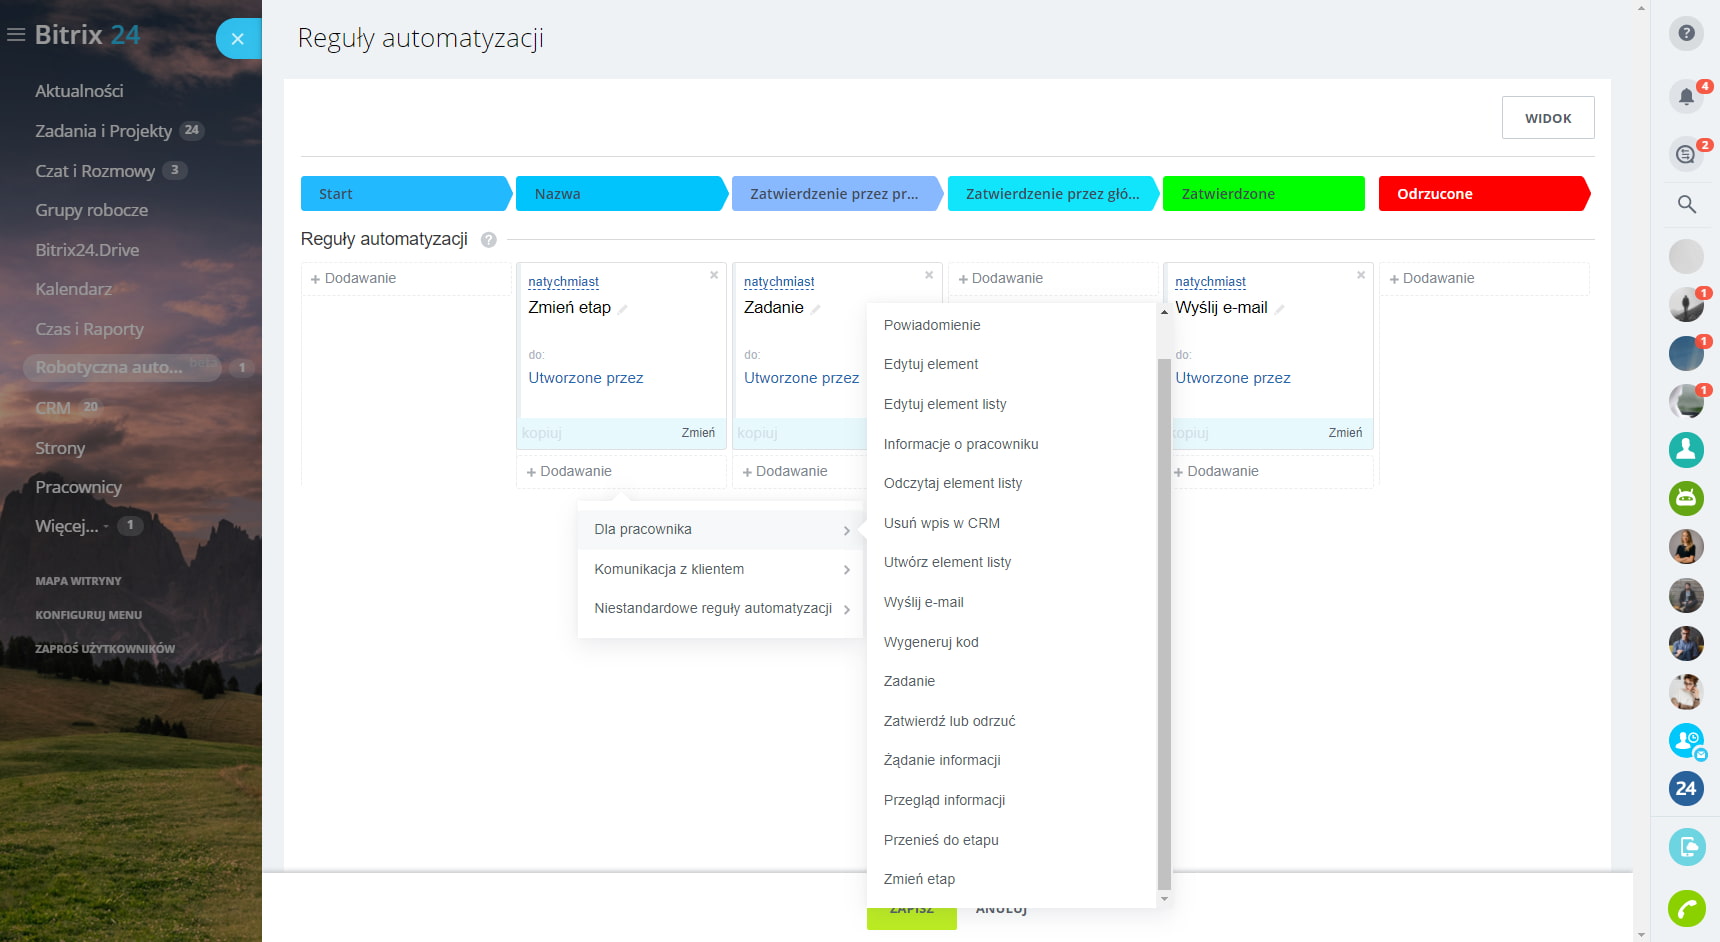Select Wygeneruj kod from the list
Image resolution: width=1720 pixels, height=942 pixels.
click(931, 642)
